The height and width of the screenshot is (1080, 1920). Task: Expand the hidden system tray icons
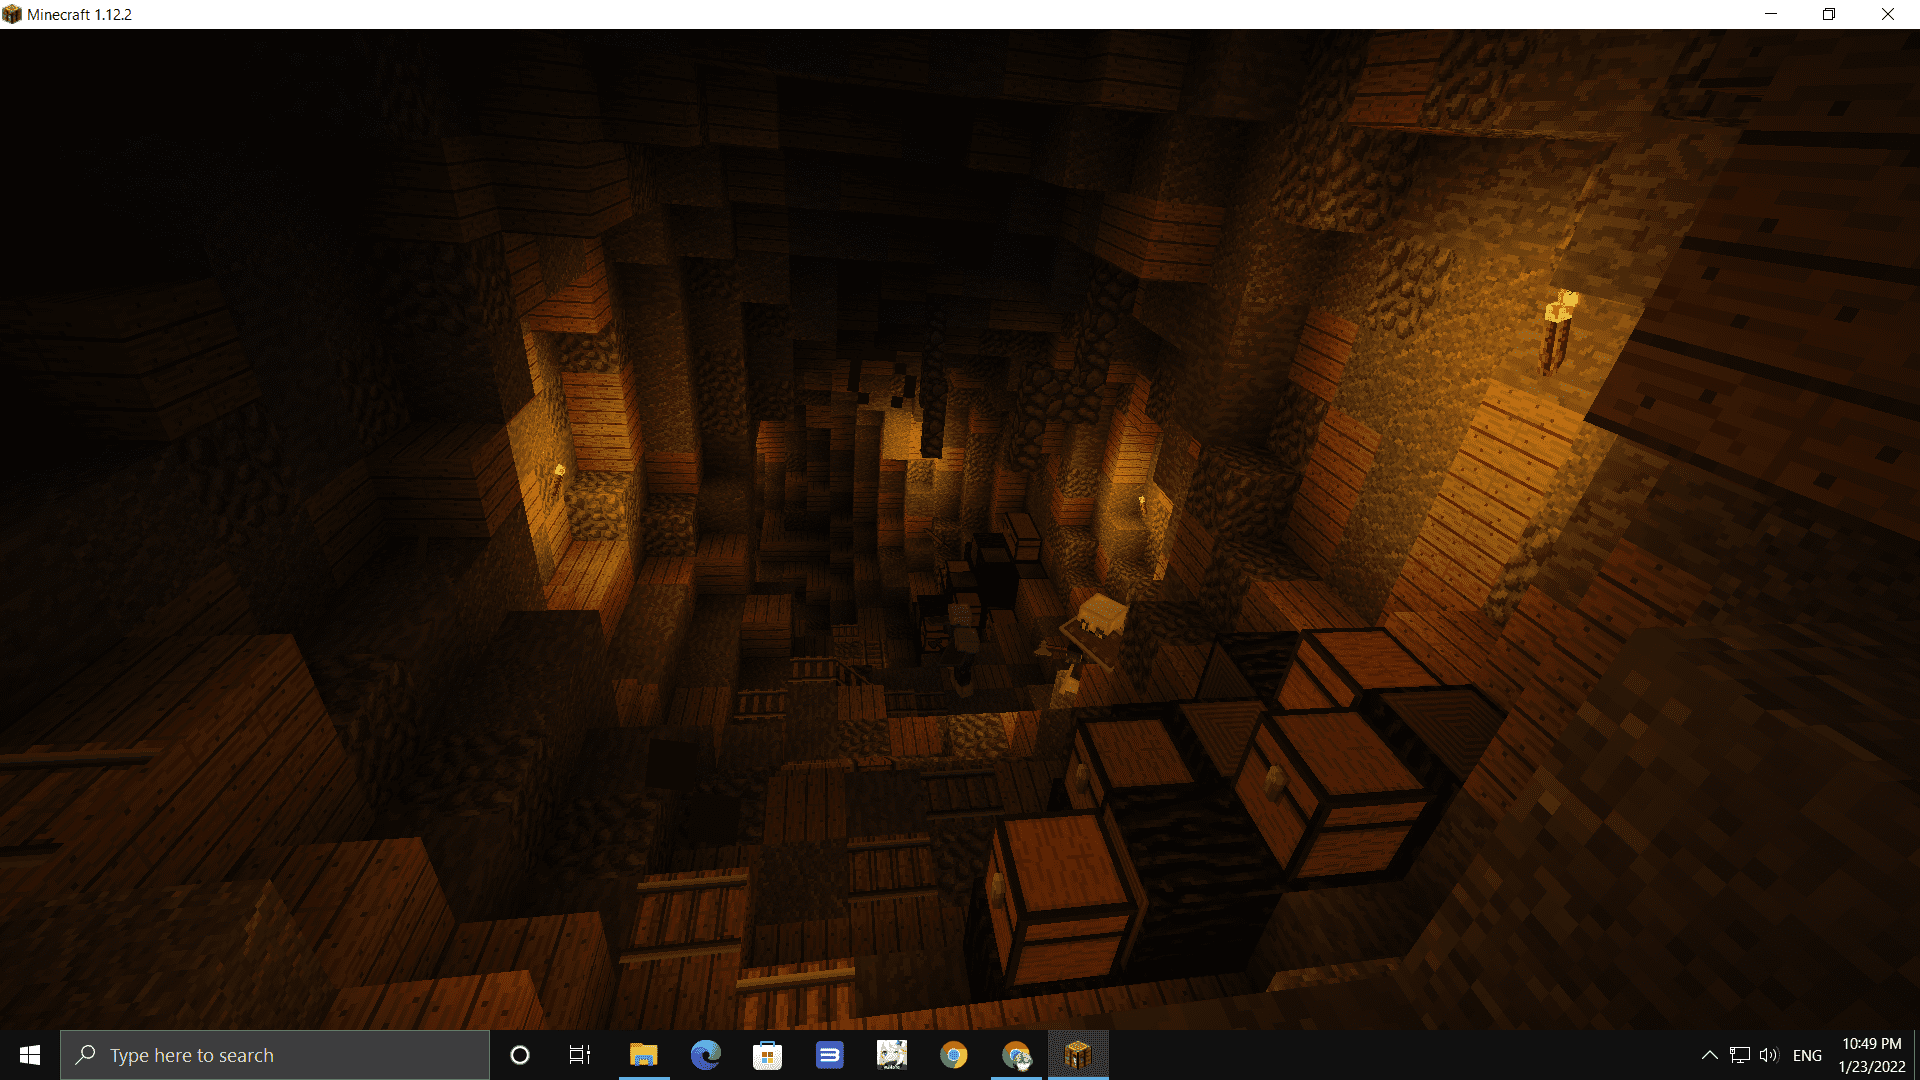[1709, 1055]
